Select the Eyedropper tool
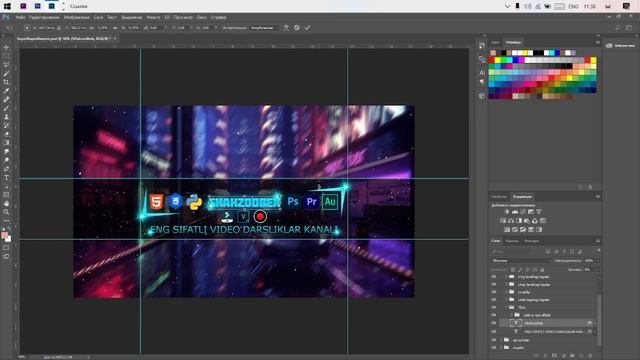This screenshot has width=640, height=360. click(x=6, y=91)
